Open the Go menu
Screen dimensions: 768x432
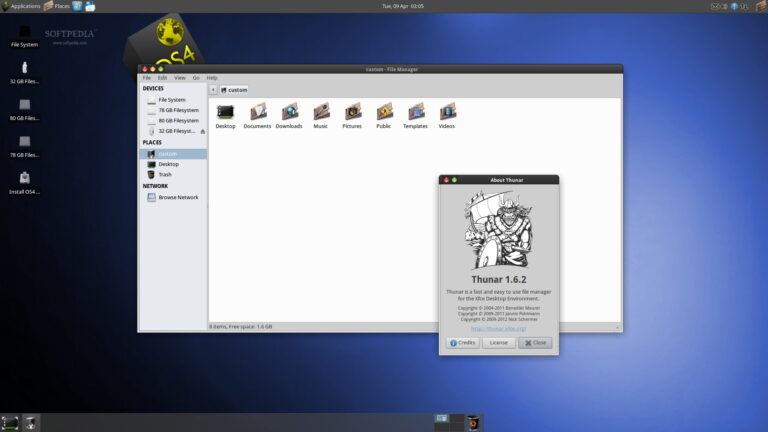(x=196, y=77)
